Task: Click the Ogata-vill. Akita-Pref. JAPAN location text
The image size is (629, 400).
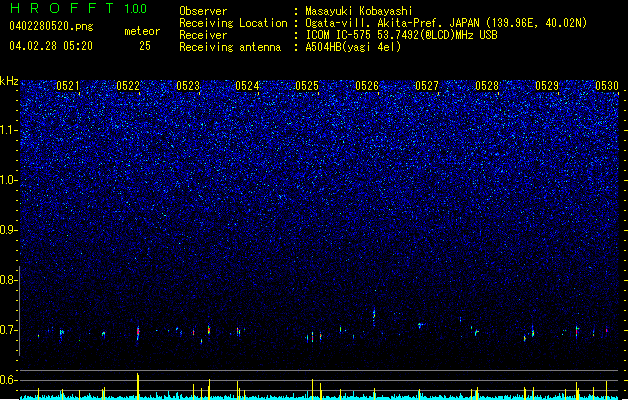Action: coord(446,23)
